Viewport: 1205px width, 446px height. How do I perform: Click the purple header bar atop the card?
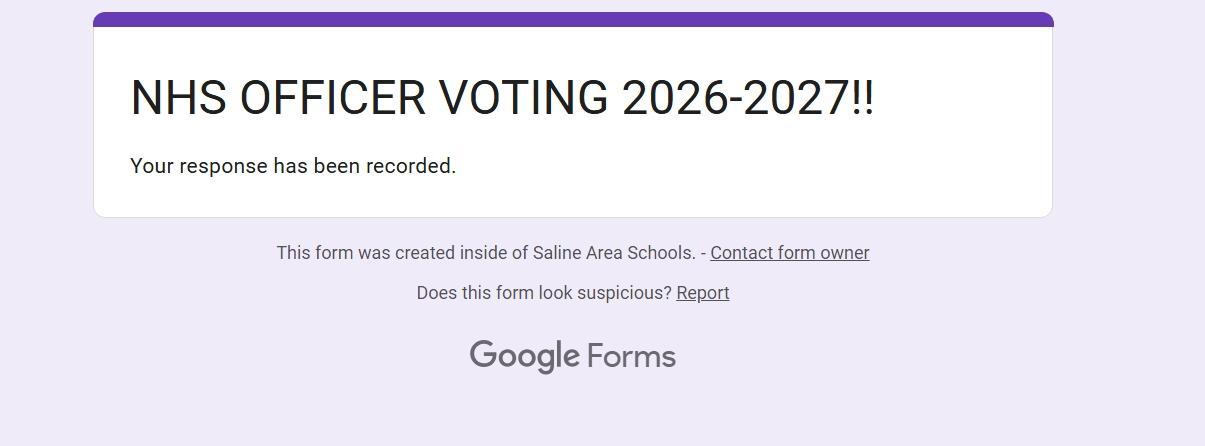click(572, 19)
